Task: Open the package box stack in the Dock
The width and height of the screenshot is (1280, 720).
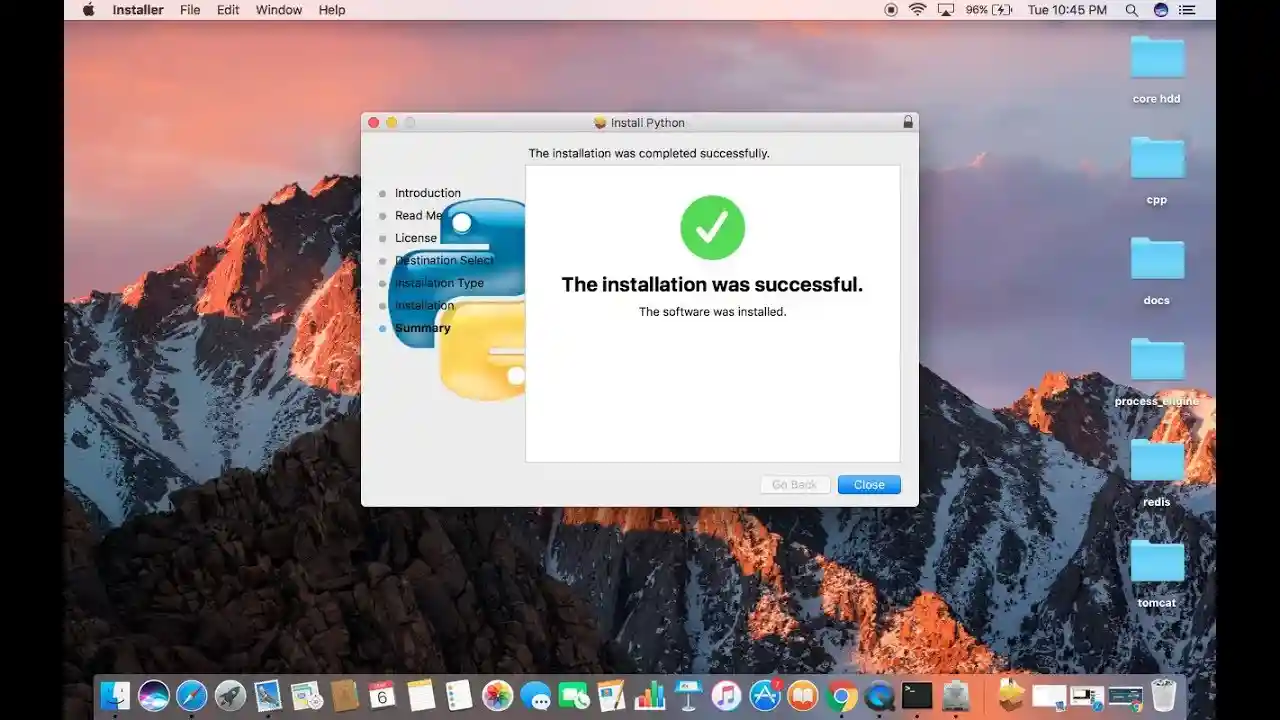Action: coord(1012,695)
